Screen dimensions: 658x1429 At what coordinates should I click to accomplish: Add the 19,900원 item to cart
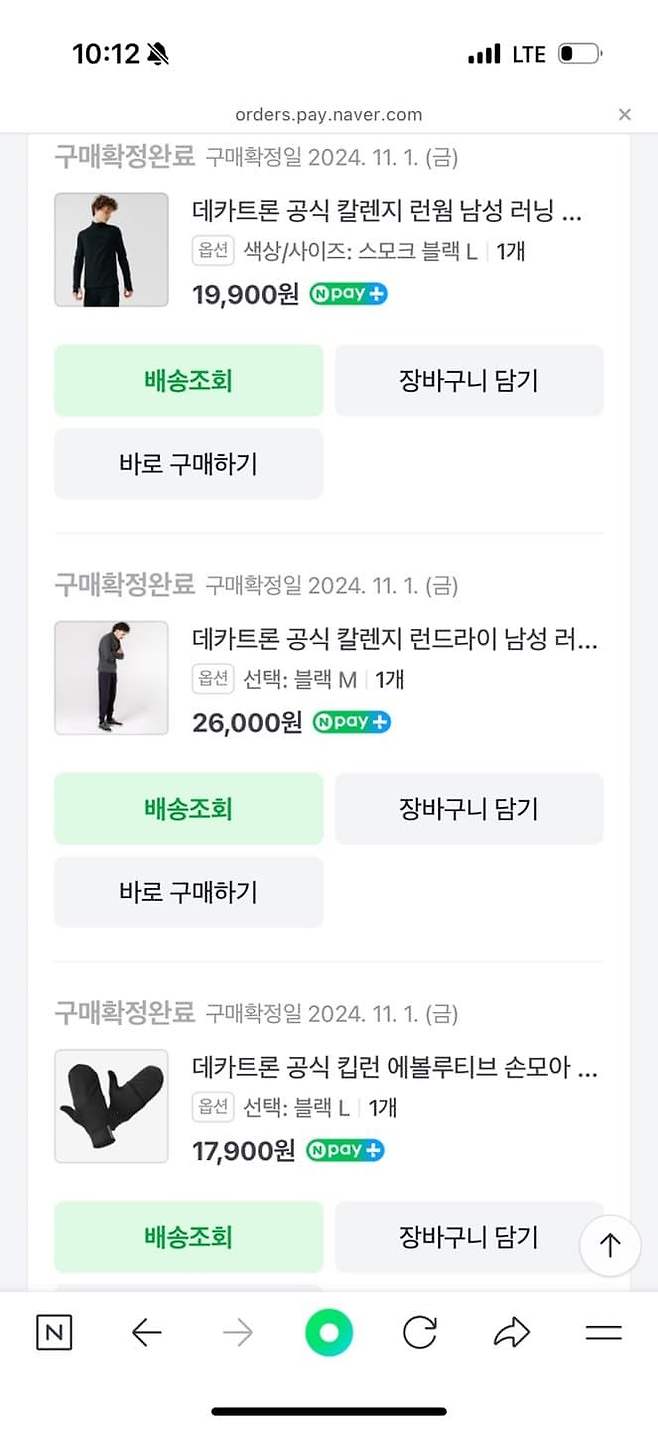(469, 380)
